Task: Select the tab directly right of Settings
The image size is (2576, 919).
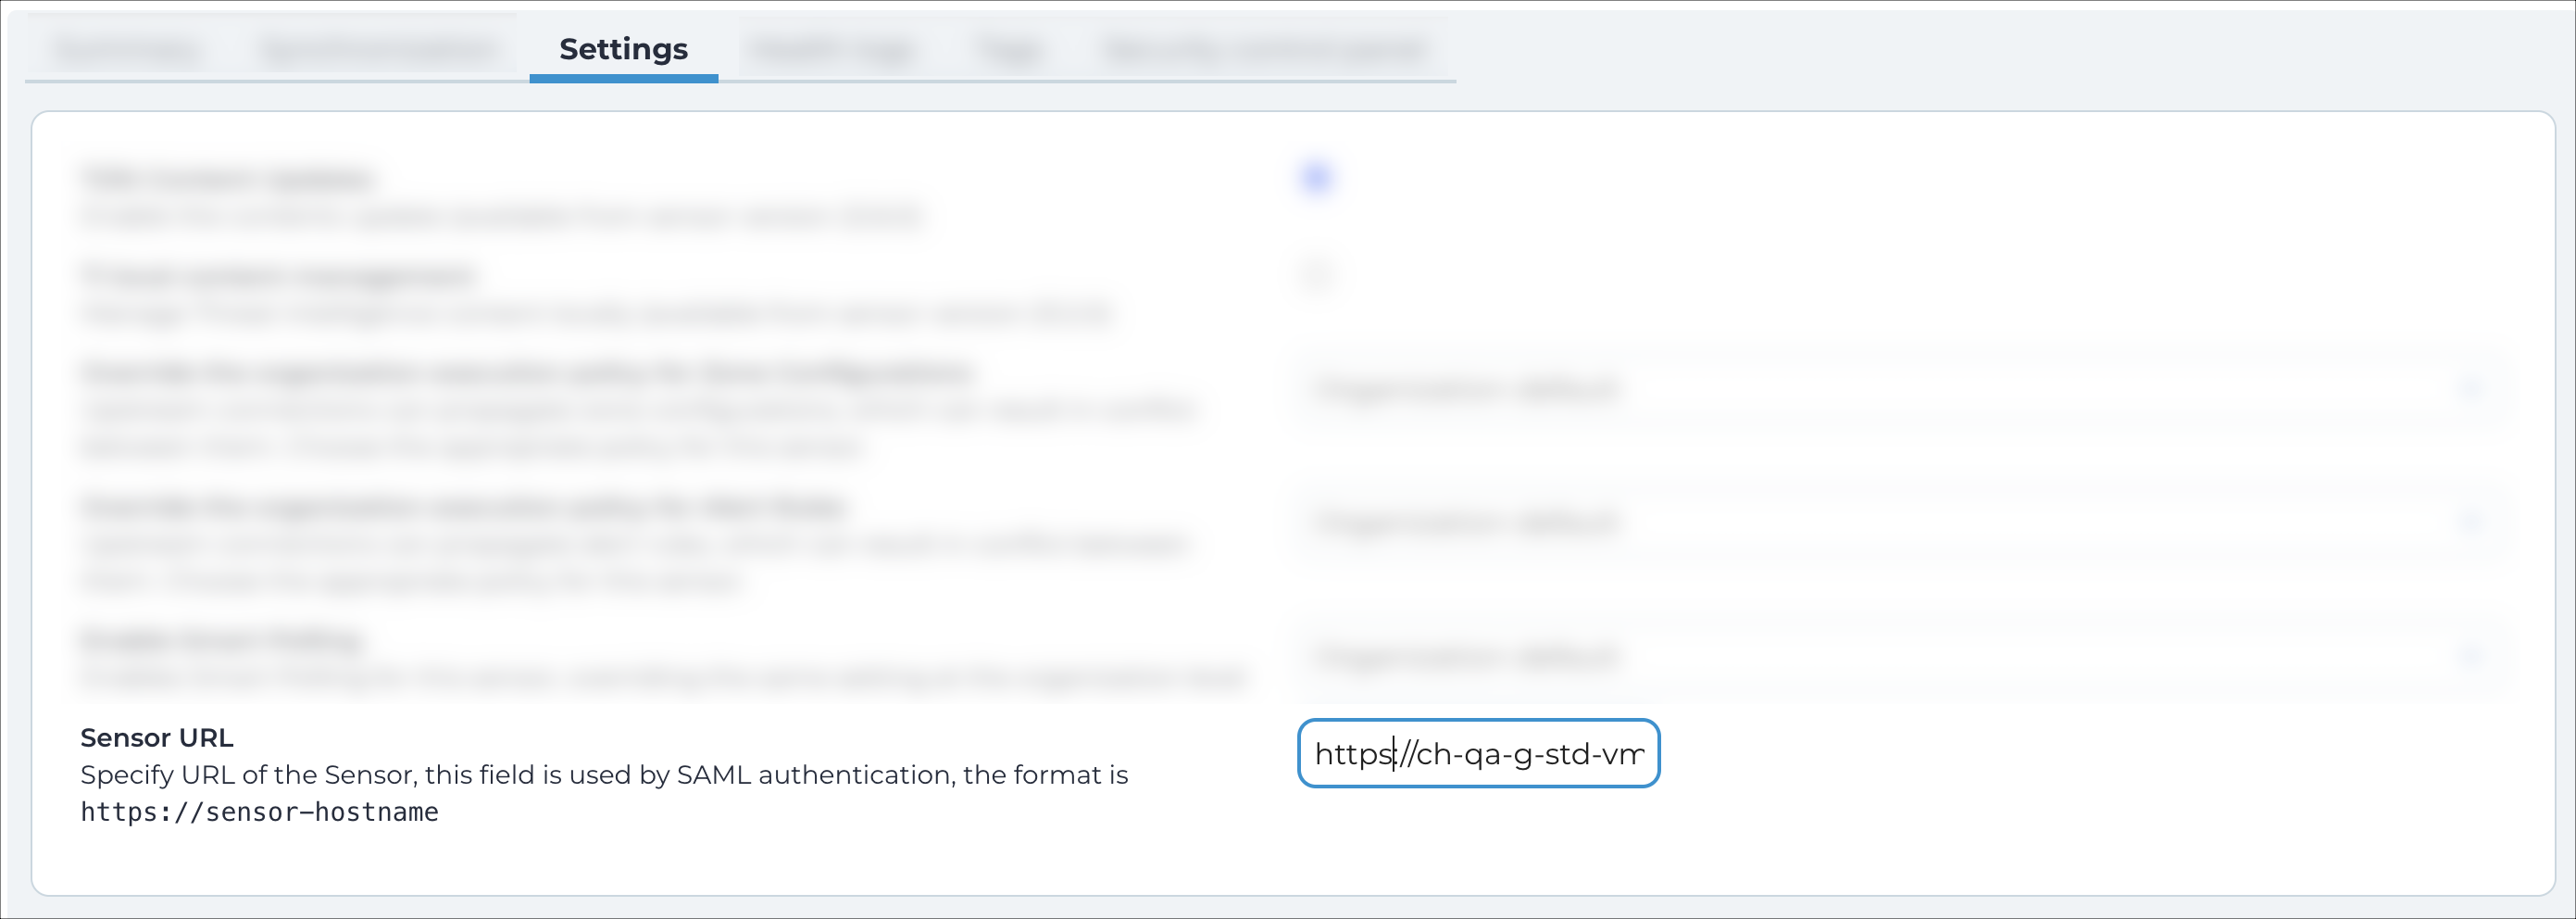Action: [x=832, y=48]
